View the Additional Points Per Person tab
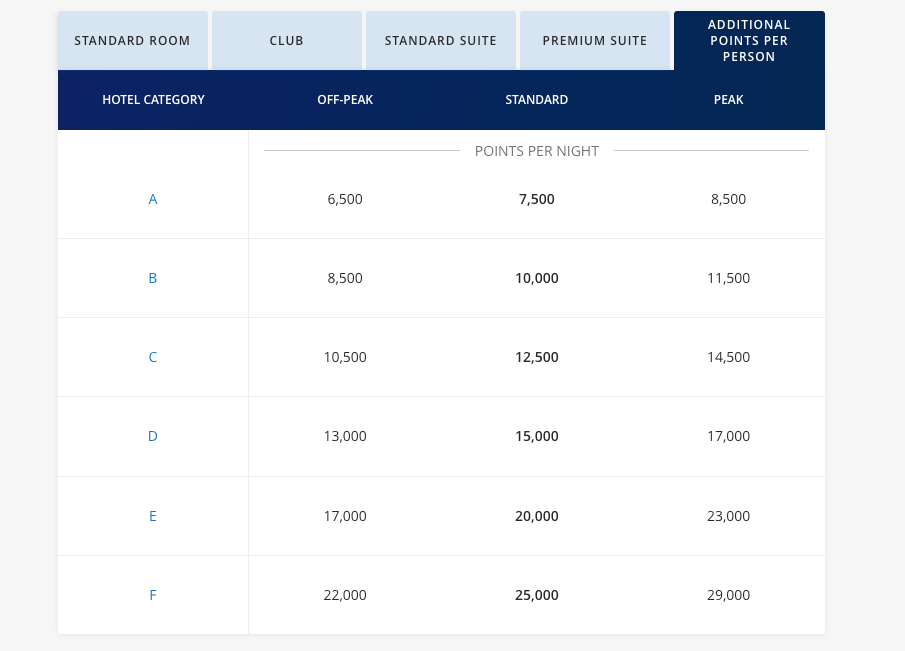Image resolution: width=905 pixels, height=651 pixels. [x=748, y=40]
